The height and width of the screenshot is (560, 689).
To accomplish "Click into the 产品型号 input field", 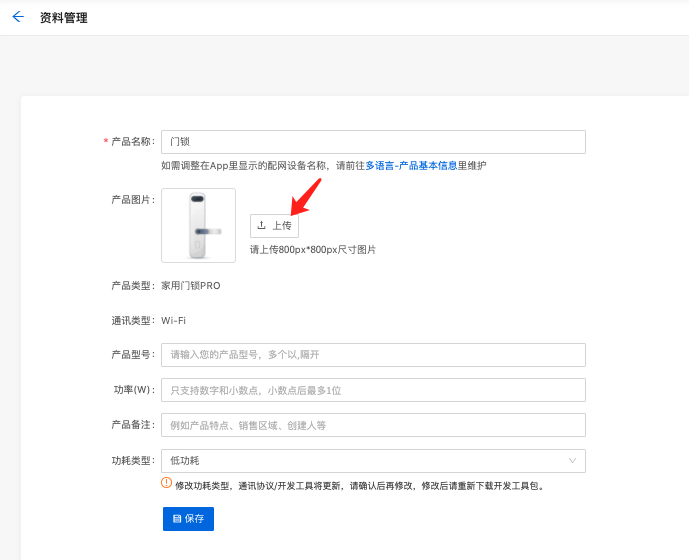I will click(x=373, y=355).
